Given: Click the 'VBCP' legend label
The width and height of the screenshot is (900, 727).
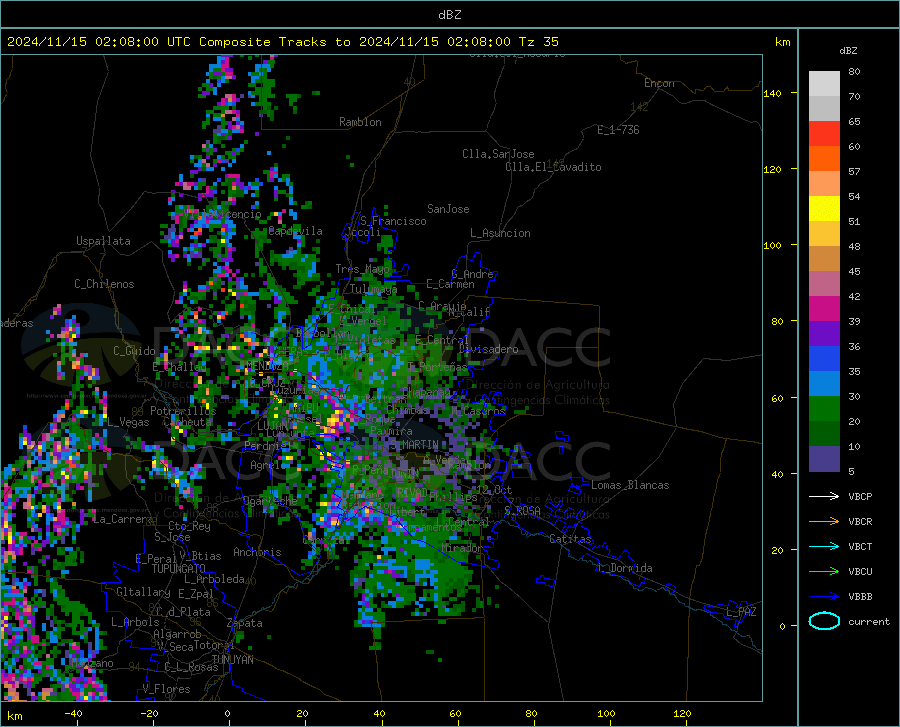Looking at the screenshot, I should 860,496.
